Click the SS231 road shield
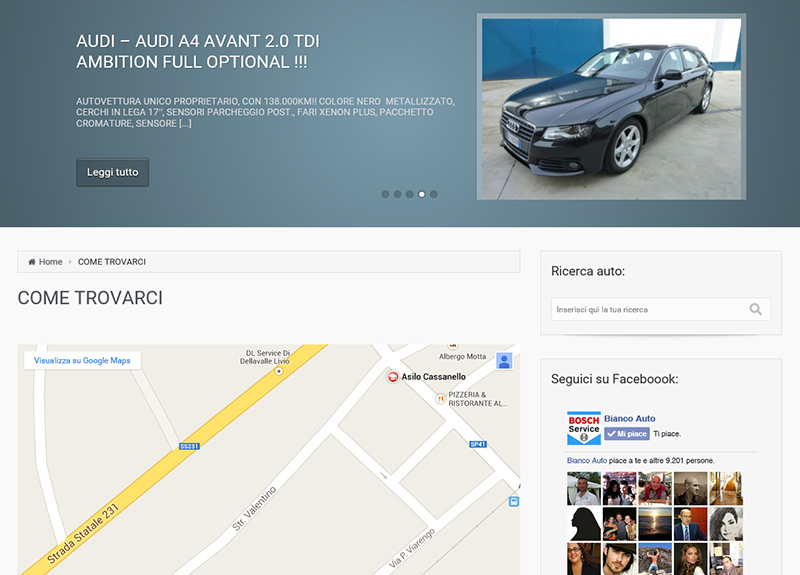 (189, 446)
